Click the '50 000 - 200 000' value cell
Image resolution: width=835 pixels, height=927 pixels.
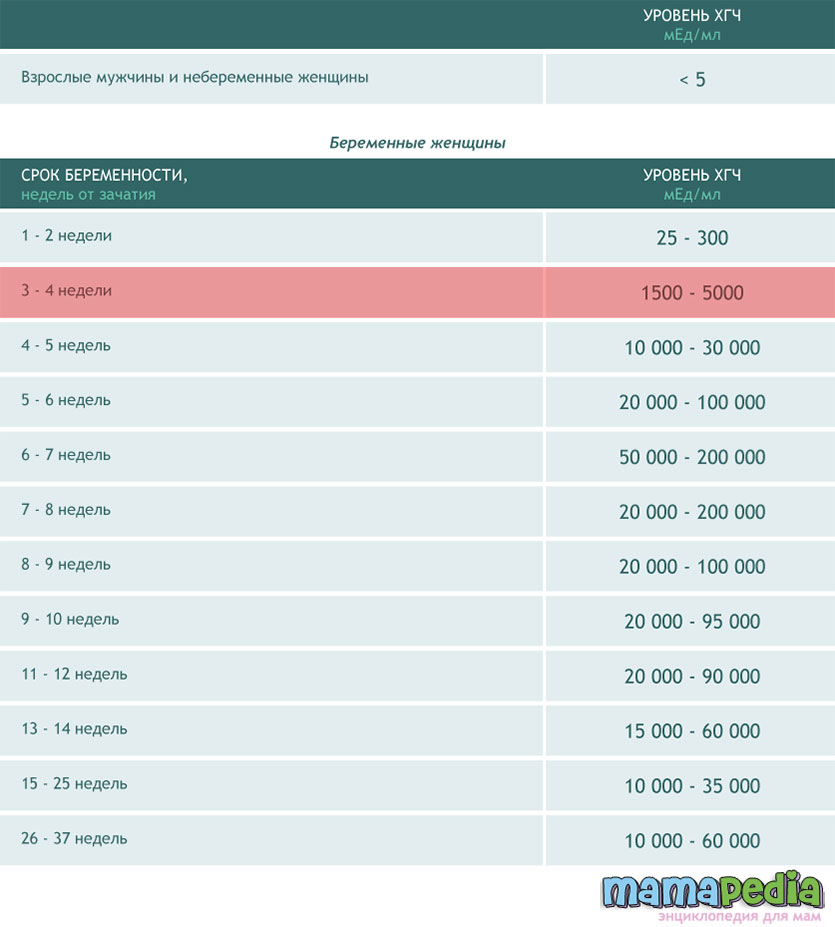[692, 457]
